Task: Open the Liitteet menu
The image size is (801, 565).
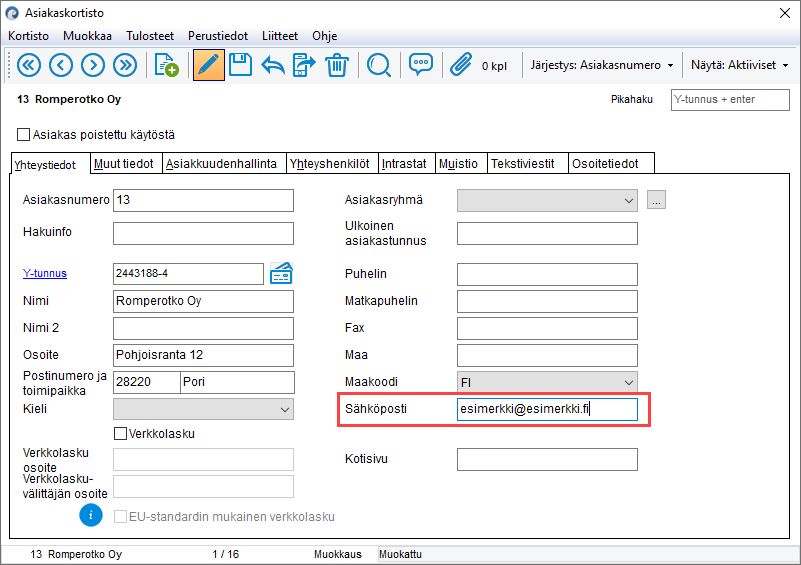Action: (x=280, y=36)
